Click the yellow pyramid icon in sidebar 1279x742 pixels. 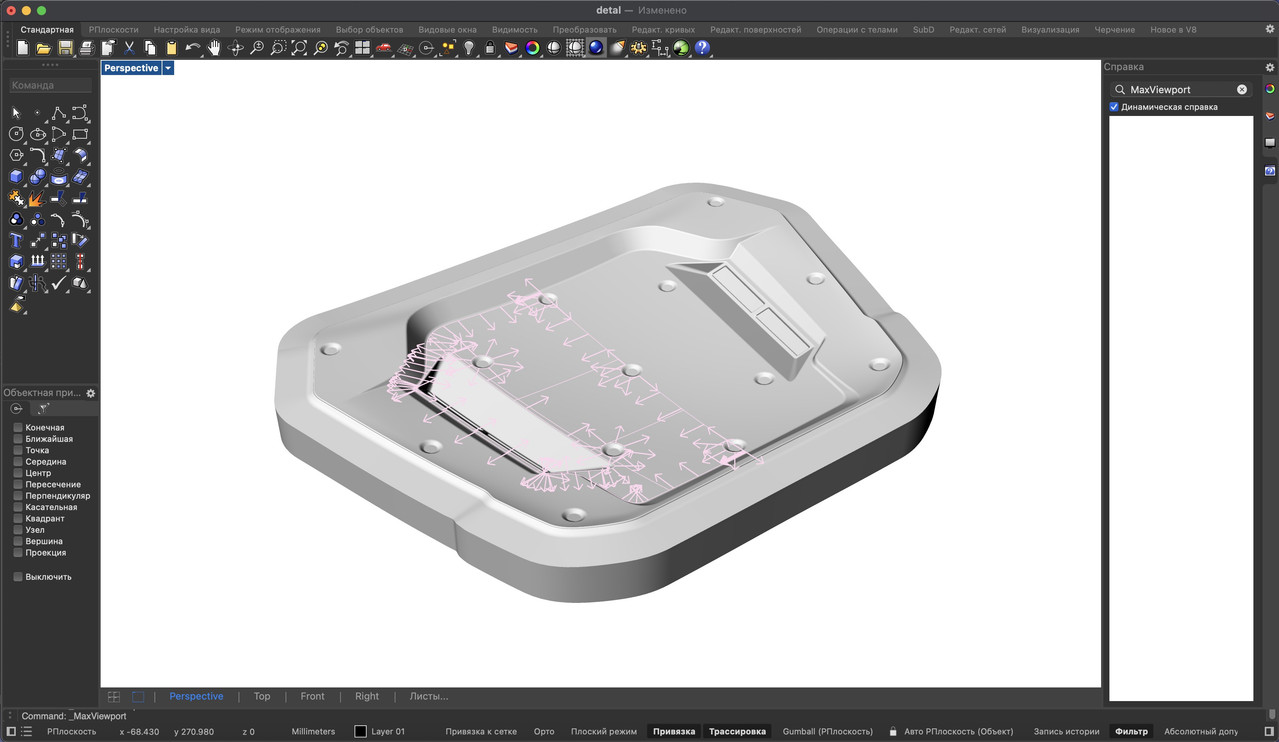point(16,305)
